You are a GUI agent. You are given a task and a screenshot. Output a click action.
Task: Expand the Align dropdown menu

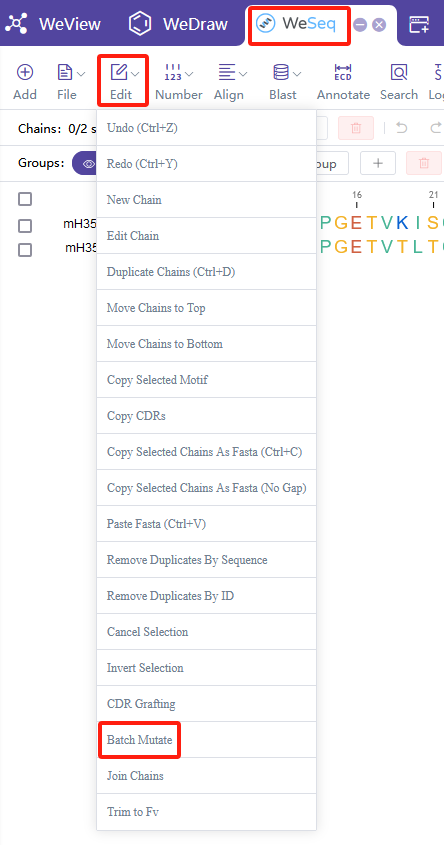coord(233,72)
